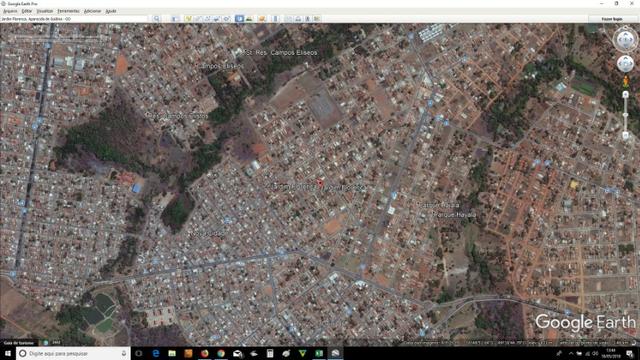Open the Arquivo menu

pyautogui.click(x=10, y=11)
